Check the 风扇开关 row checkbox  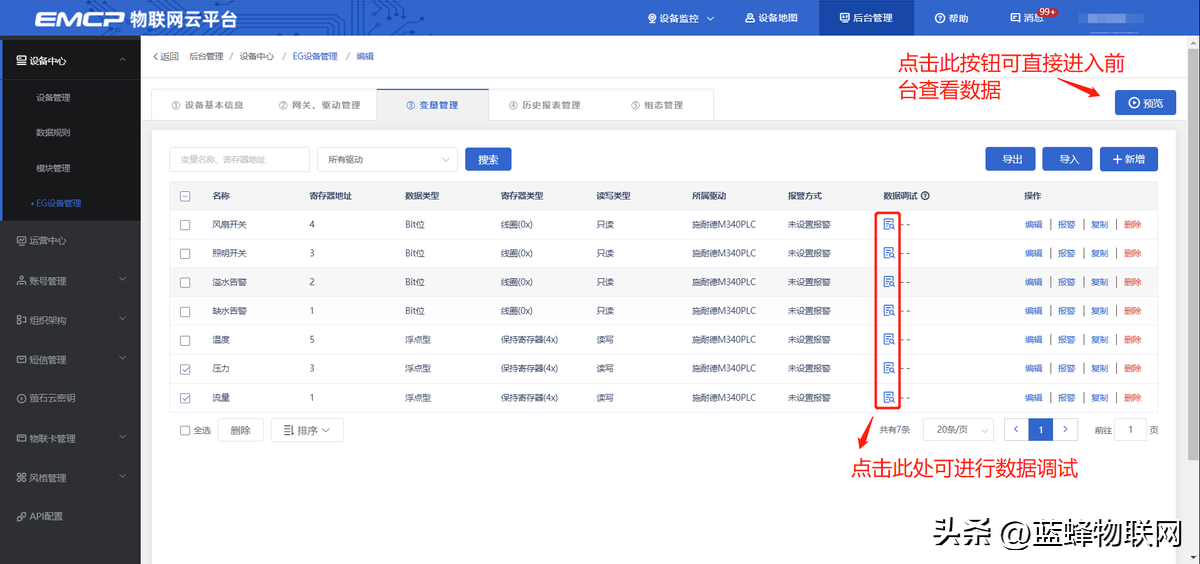coord(185,225)
